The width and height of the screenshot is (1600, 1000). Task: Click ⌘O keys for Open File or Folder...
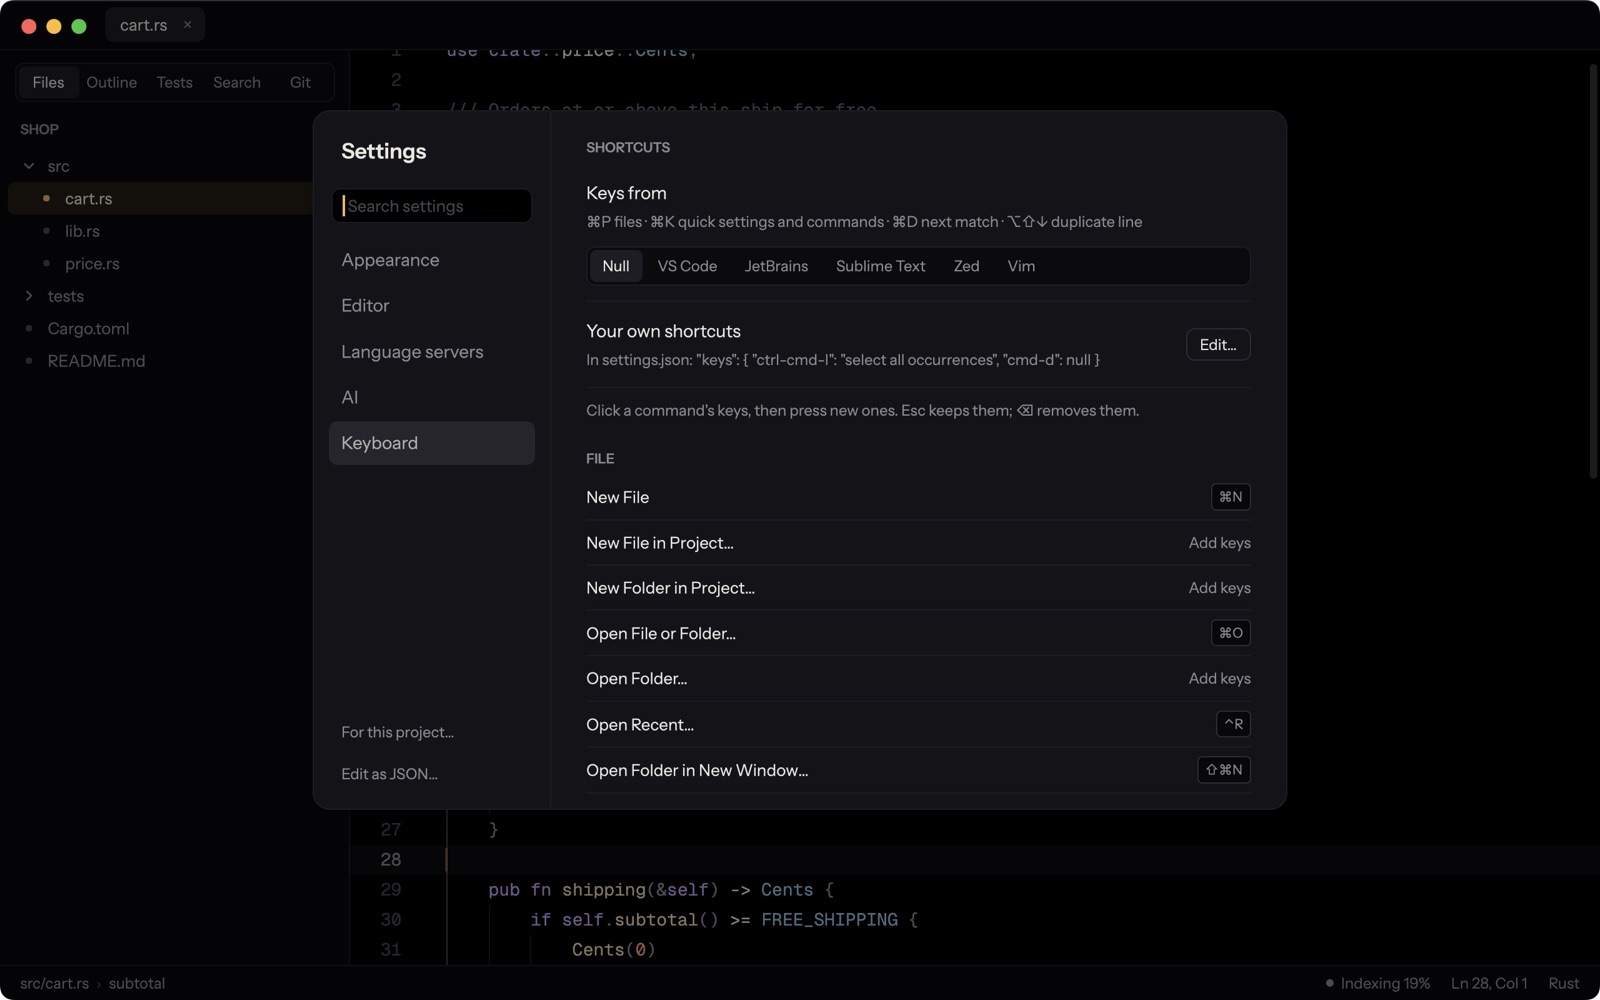tap(1231, 633)
